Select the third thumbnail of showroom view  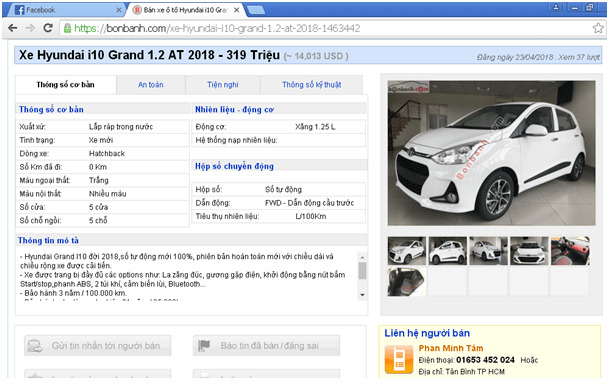point(489,251)
